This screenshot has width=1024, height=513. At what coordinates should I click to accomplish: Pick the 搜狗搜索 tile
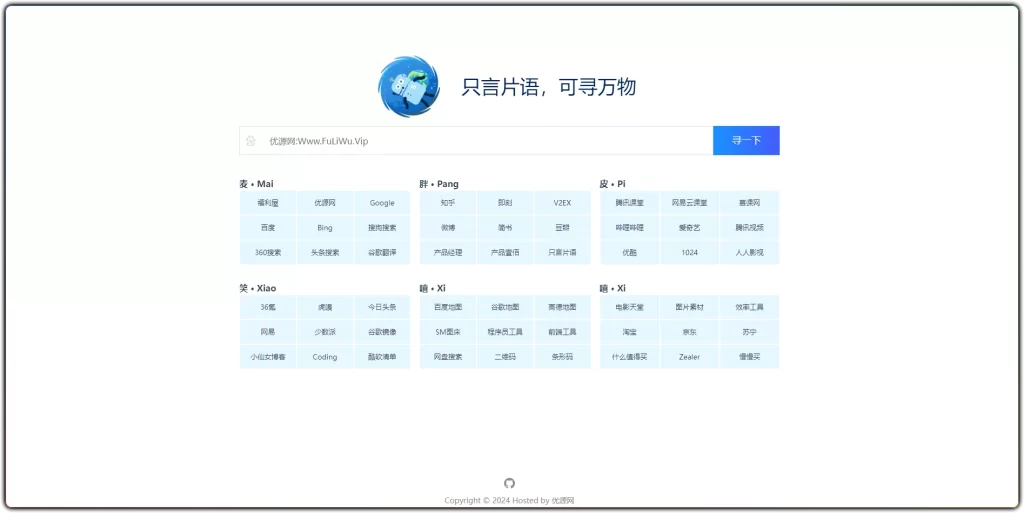coord(382,228)
